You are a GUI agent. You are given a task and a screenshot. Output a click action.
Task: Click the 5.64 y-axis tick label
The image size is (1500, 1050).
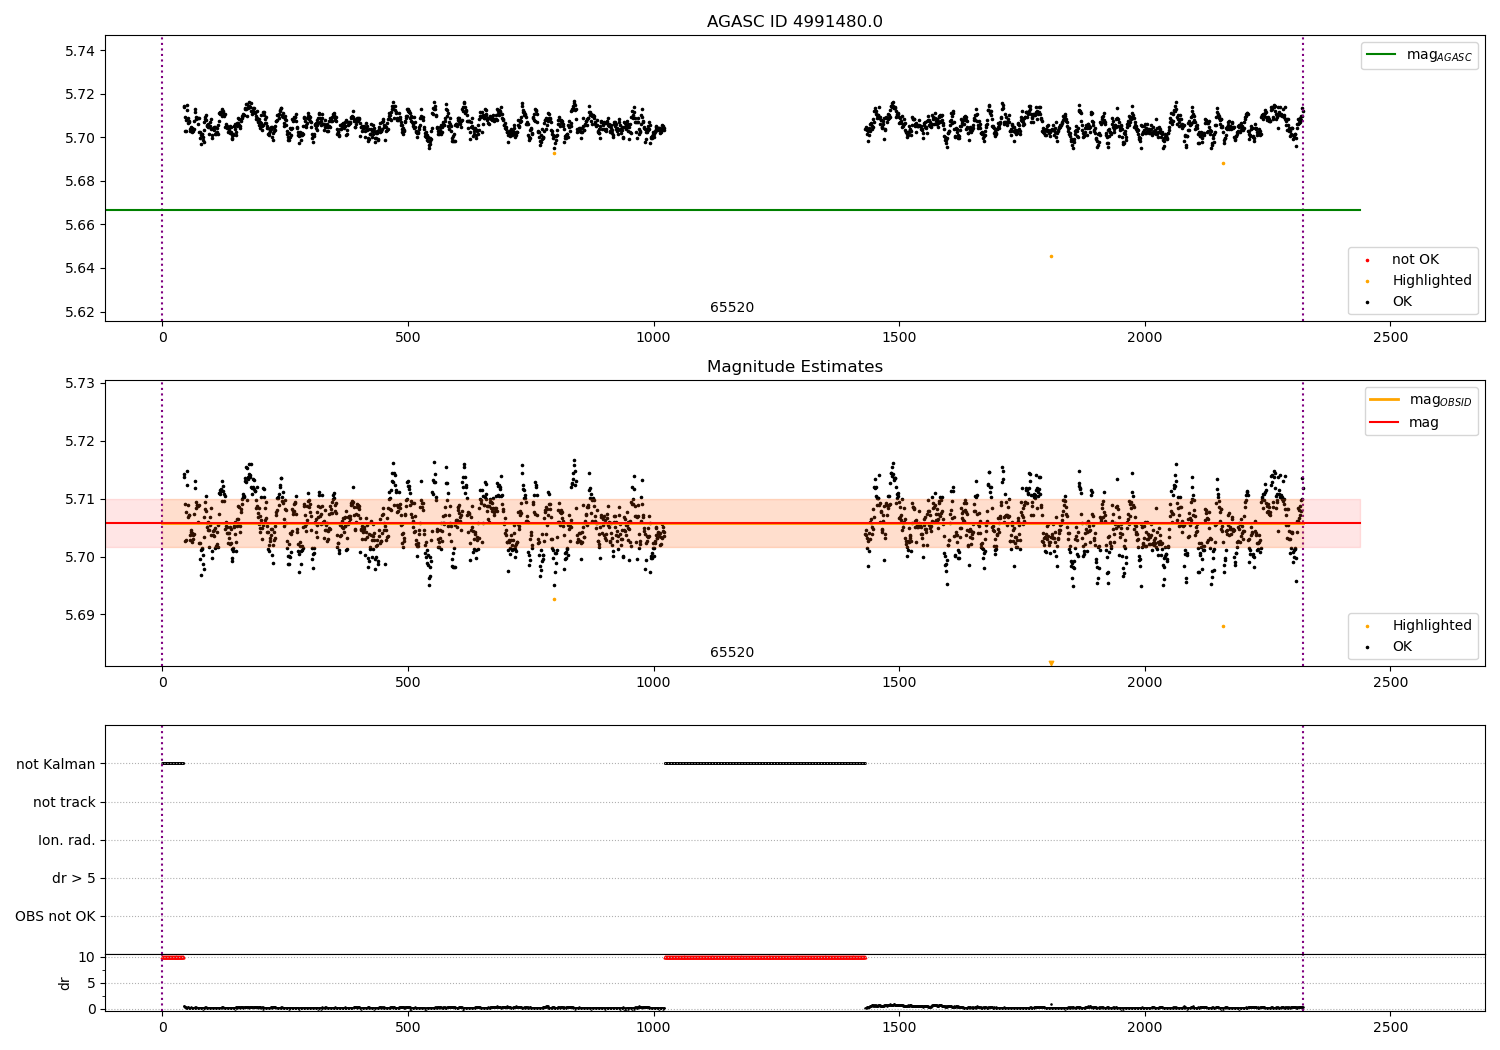[79, 268]
